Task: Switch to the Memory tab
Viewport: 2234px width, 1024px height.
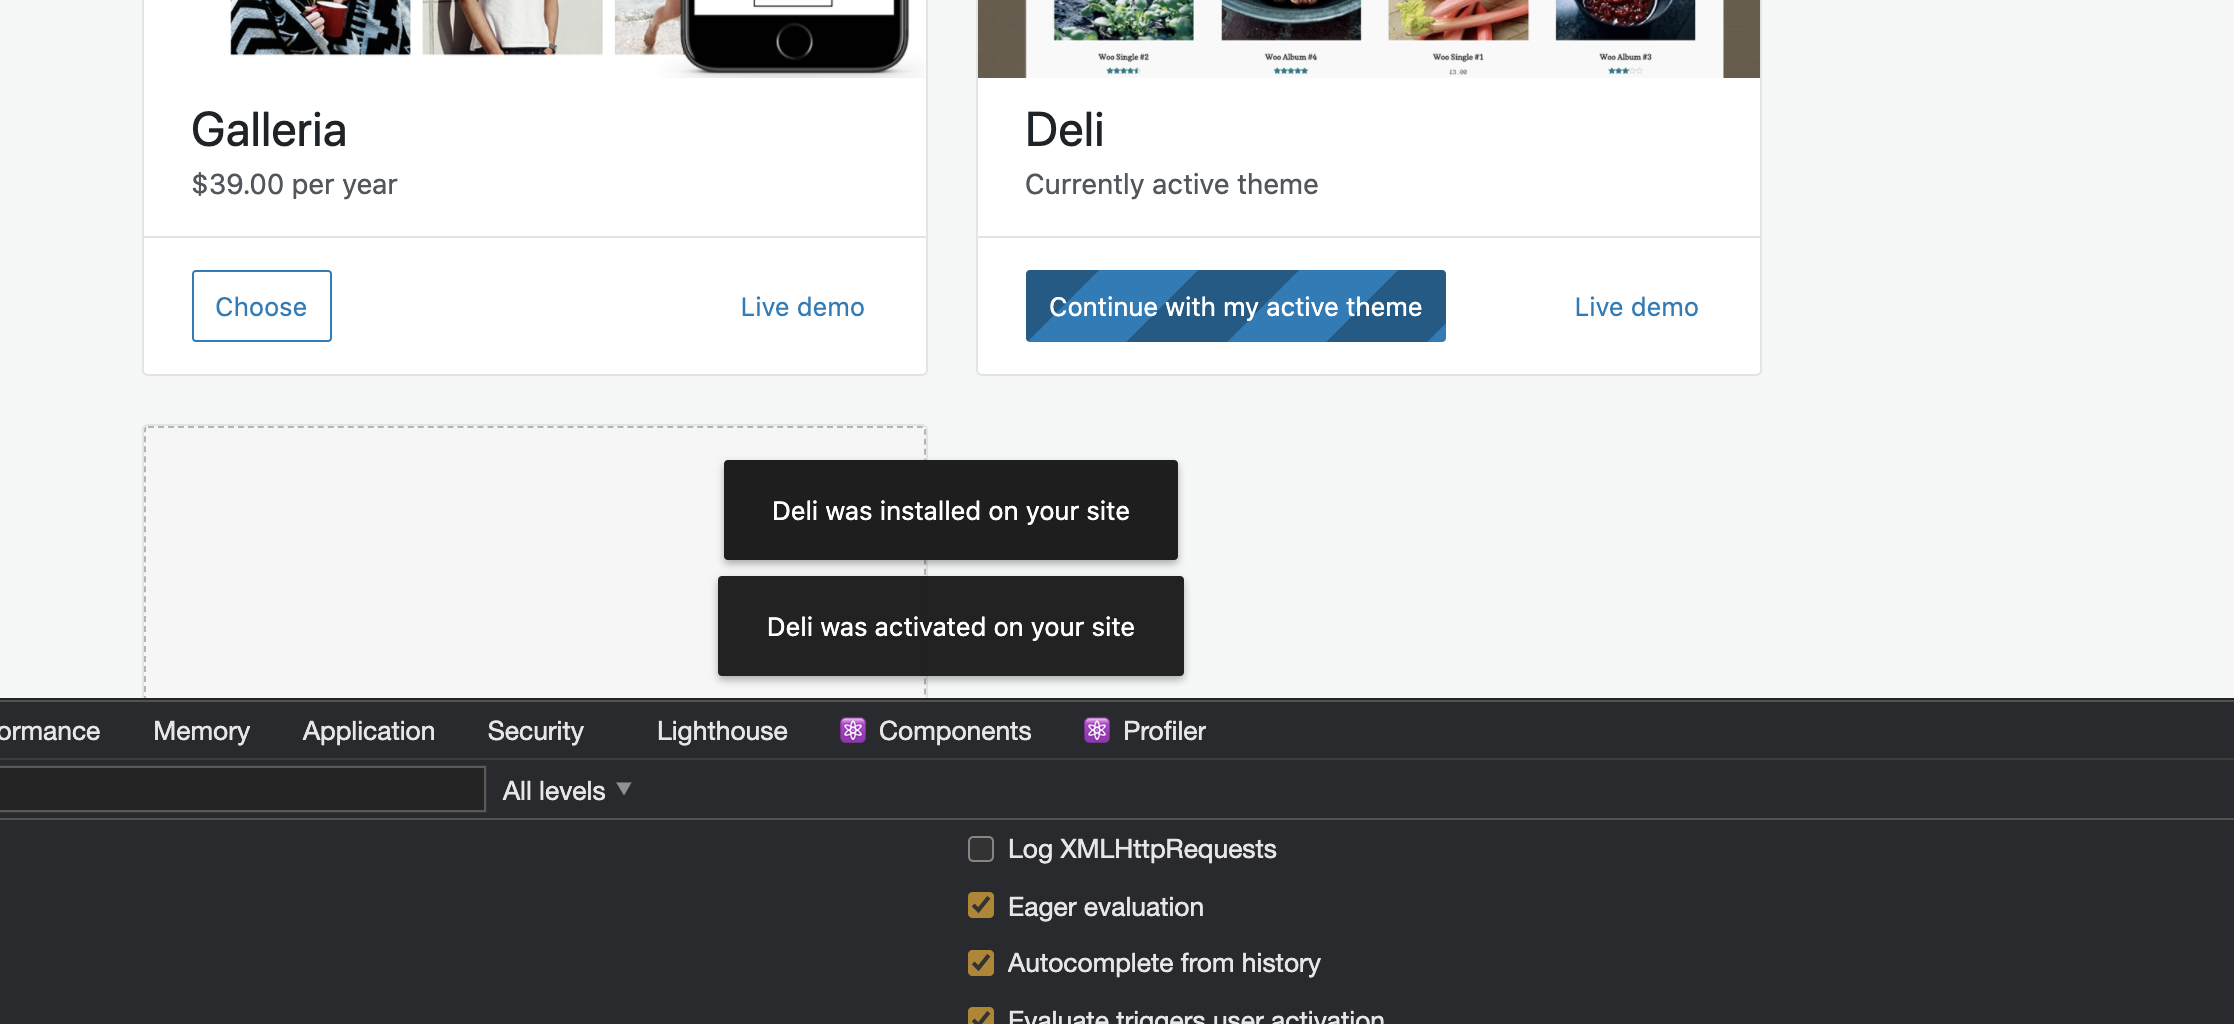Action: click(200, 730)
